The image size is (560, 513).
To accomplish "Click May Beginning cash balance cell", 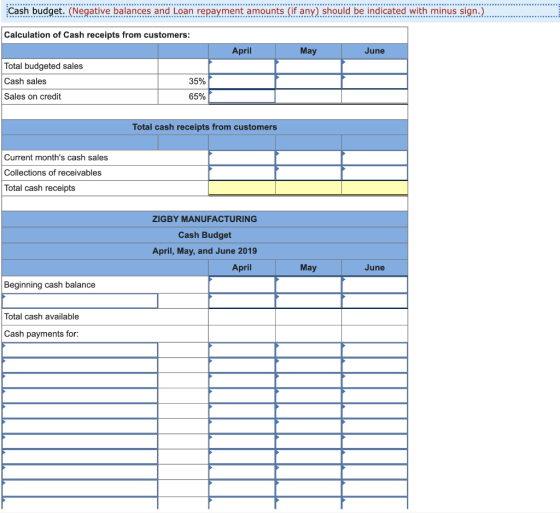I will click(x=308, y=285).
